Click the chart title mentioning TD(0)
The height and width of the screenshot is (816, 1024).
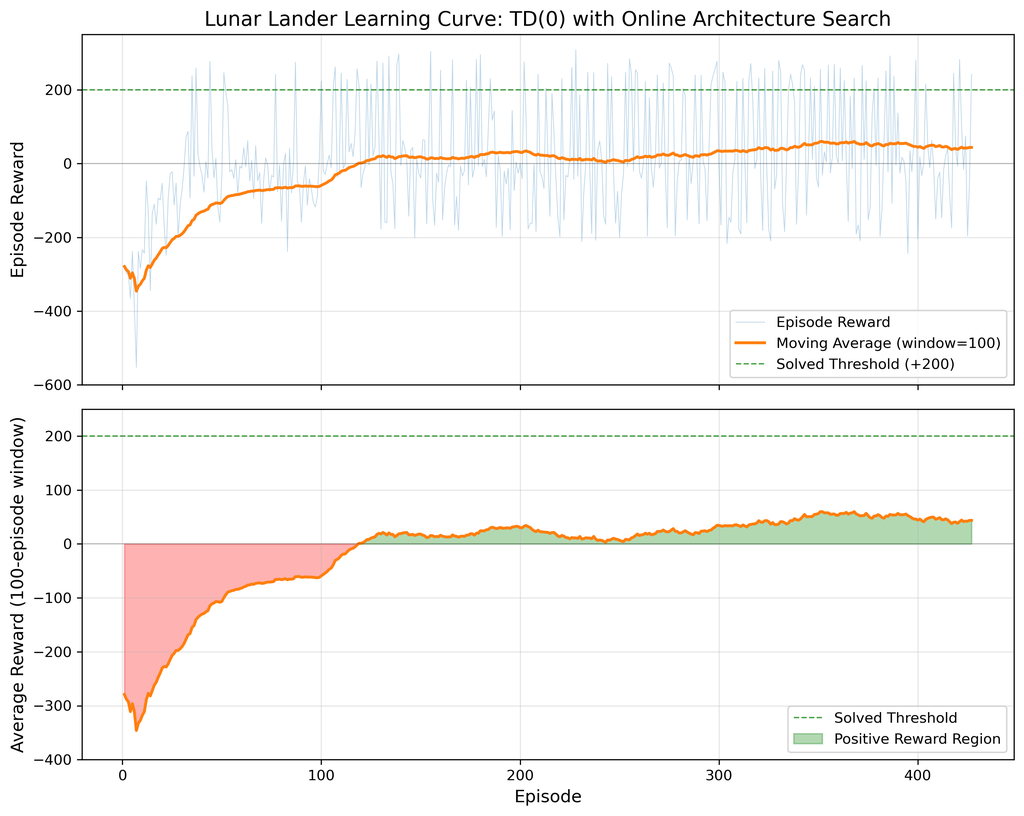click(547, 18)
